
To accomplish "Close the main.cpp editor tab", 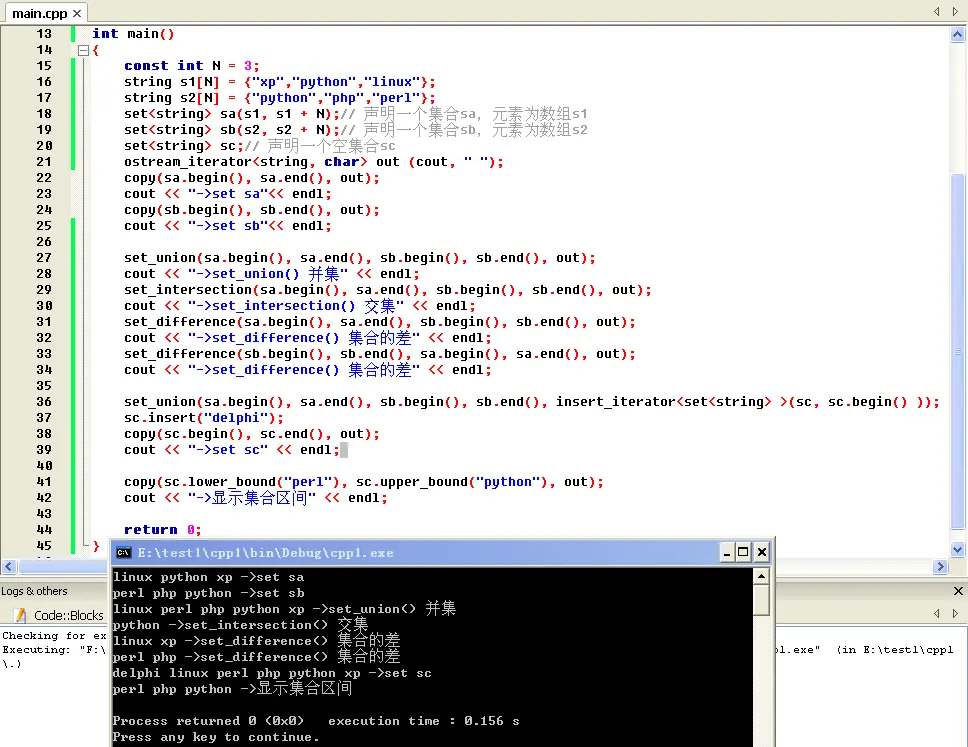I will pos(77,13).
